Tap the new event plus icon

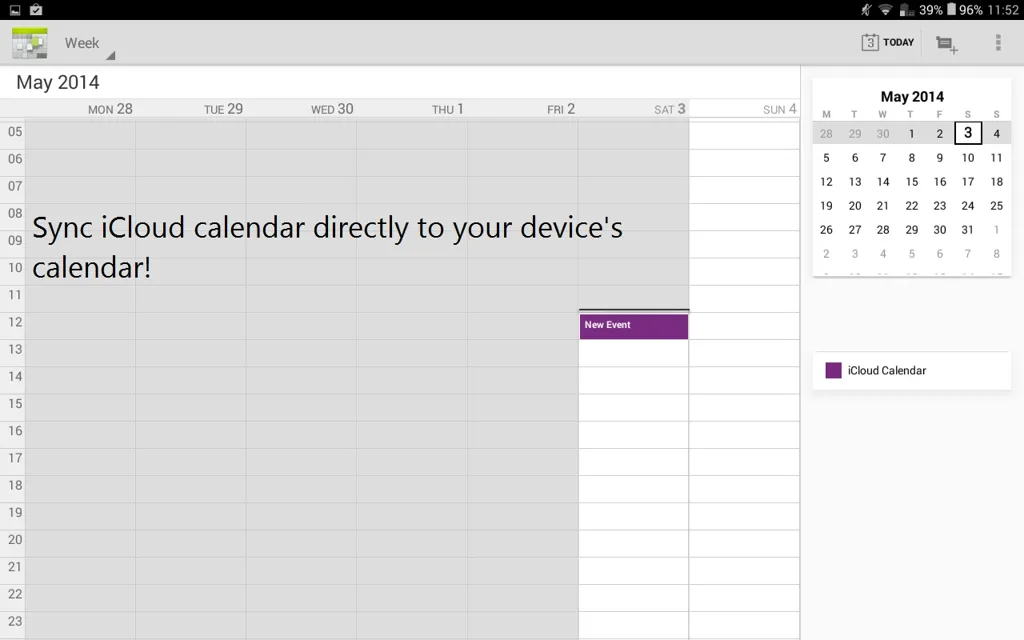click(946, 44)
